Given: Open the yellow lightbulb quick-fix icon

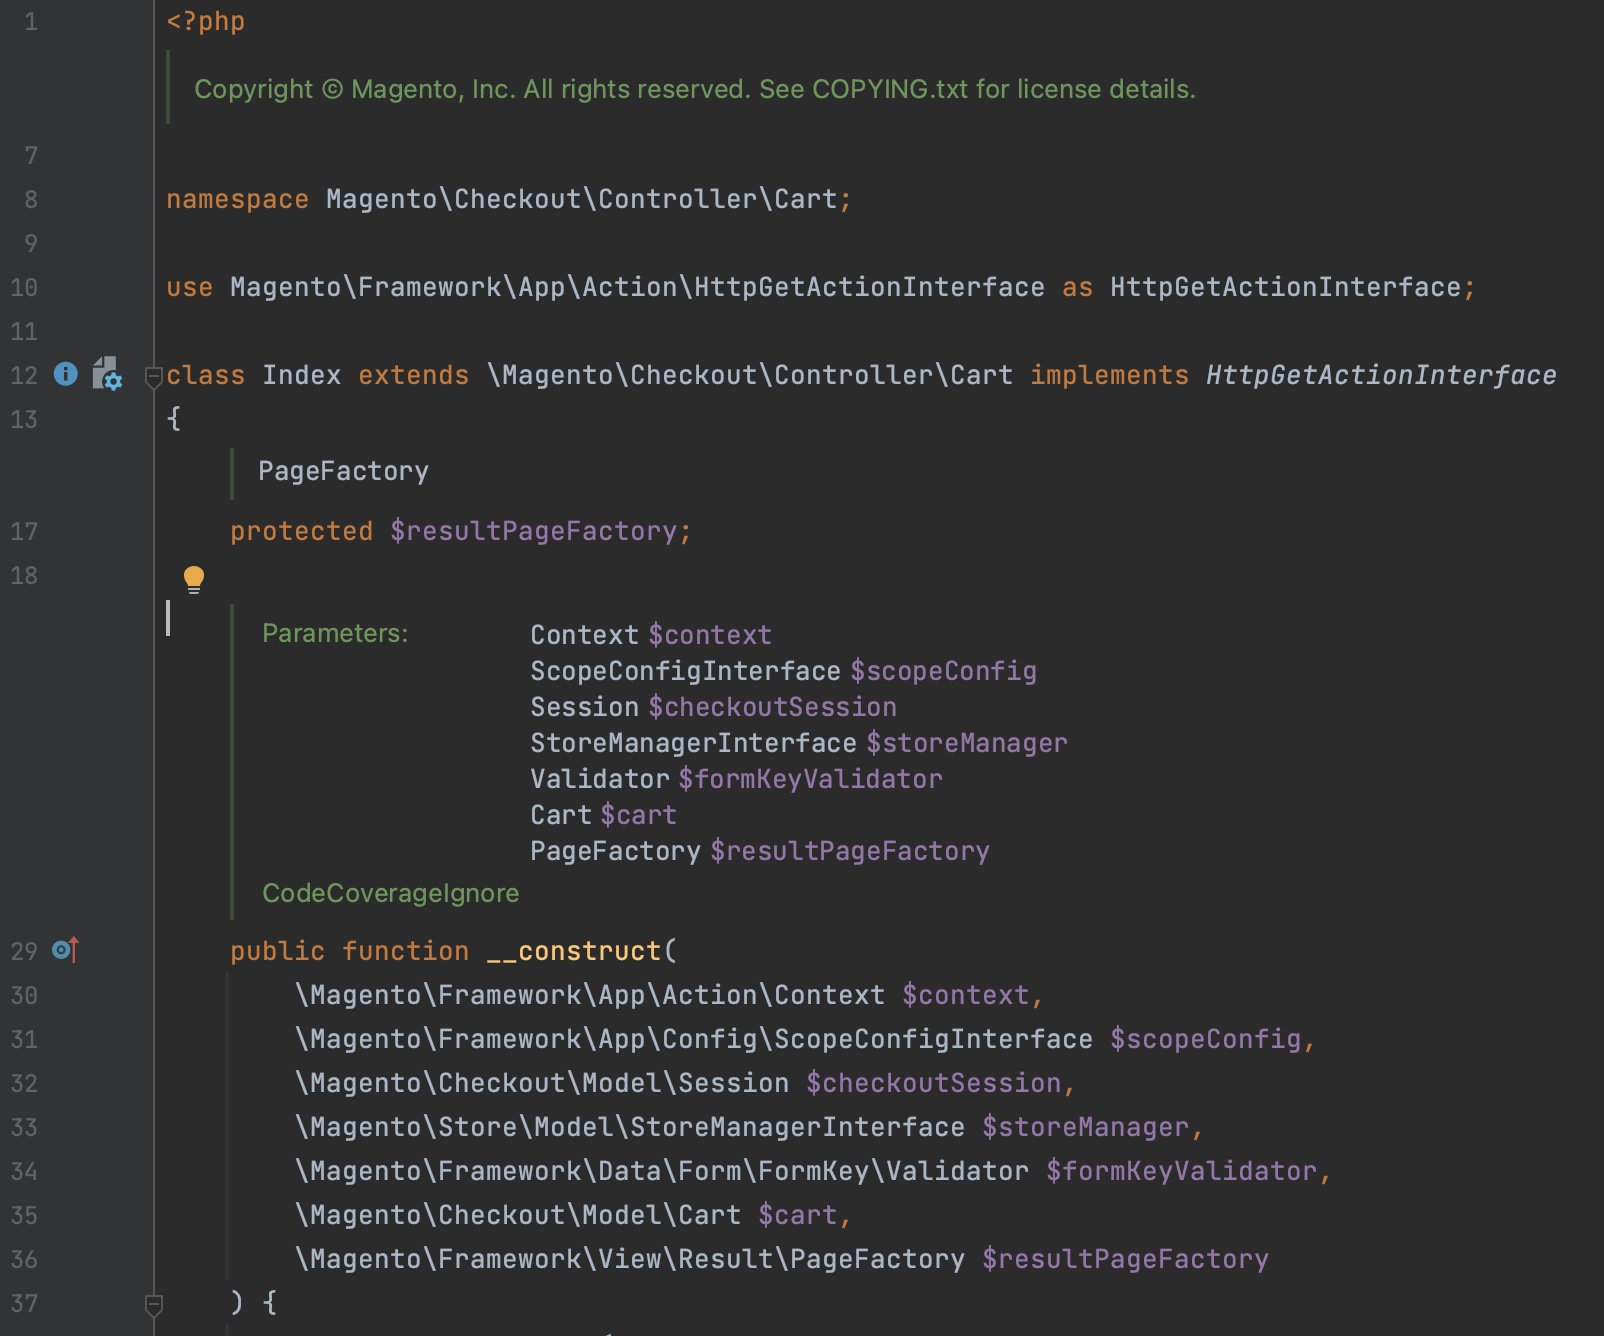Looking at the screenshot, I should (193, 579).
